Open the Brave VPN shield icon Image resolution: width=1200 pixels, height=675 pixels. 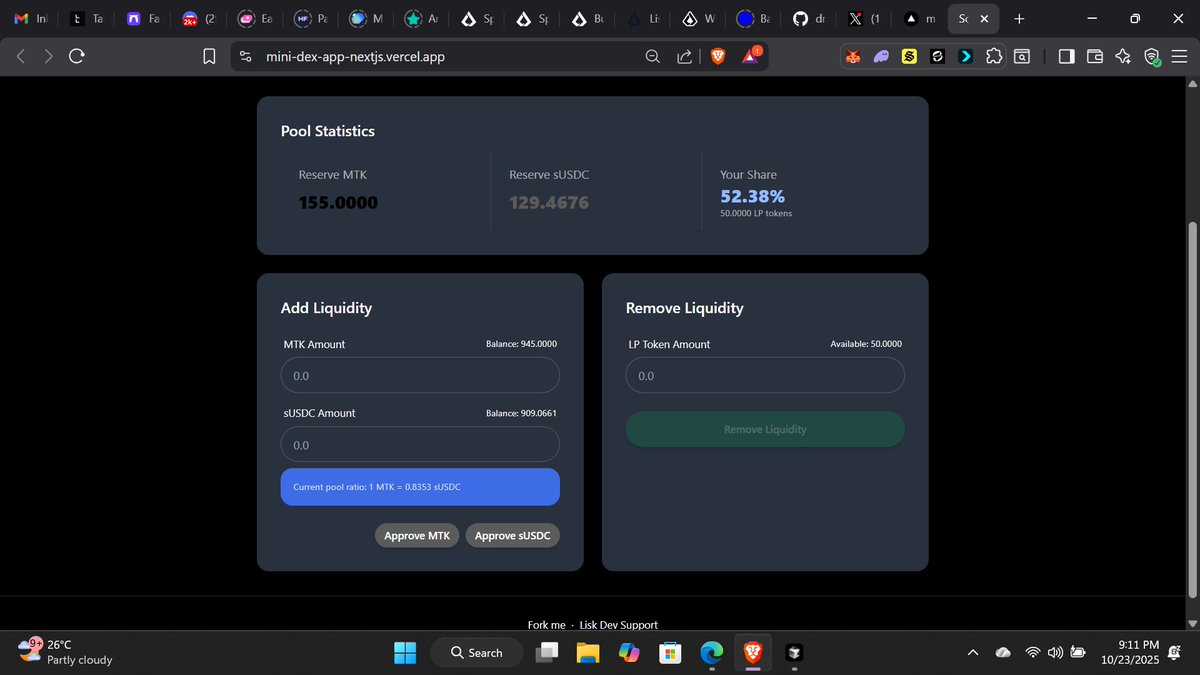pos(1152,57)
